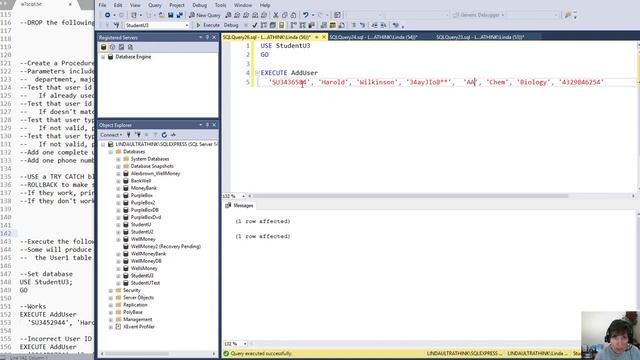The image size is (640, 360).
Task: Select WellMoney2 (Recovery Pending) database
Action: pyautogui.click(x=166, y=247)
